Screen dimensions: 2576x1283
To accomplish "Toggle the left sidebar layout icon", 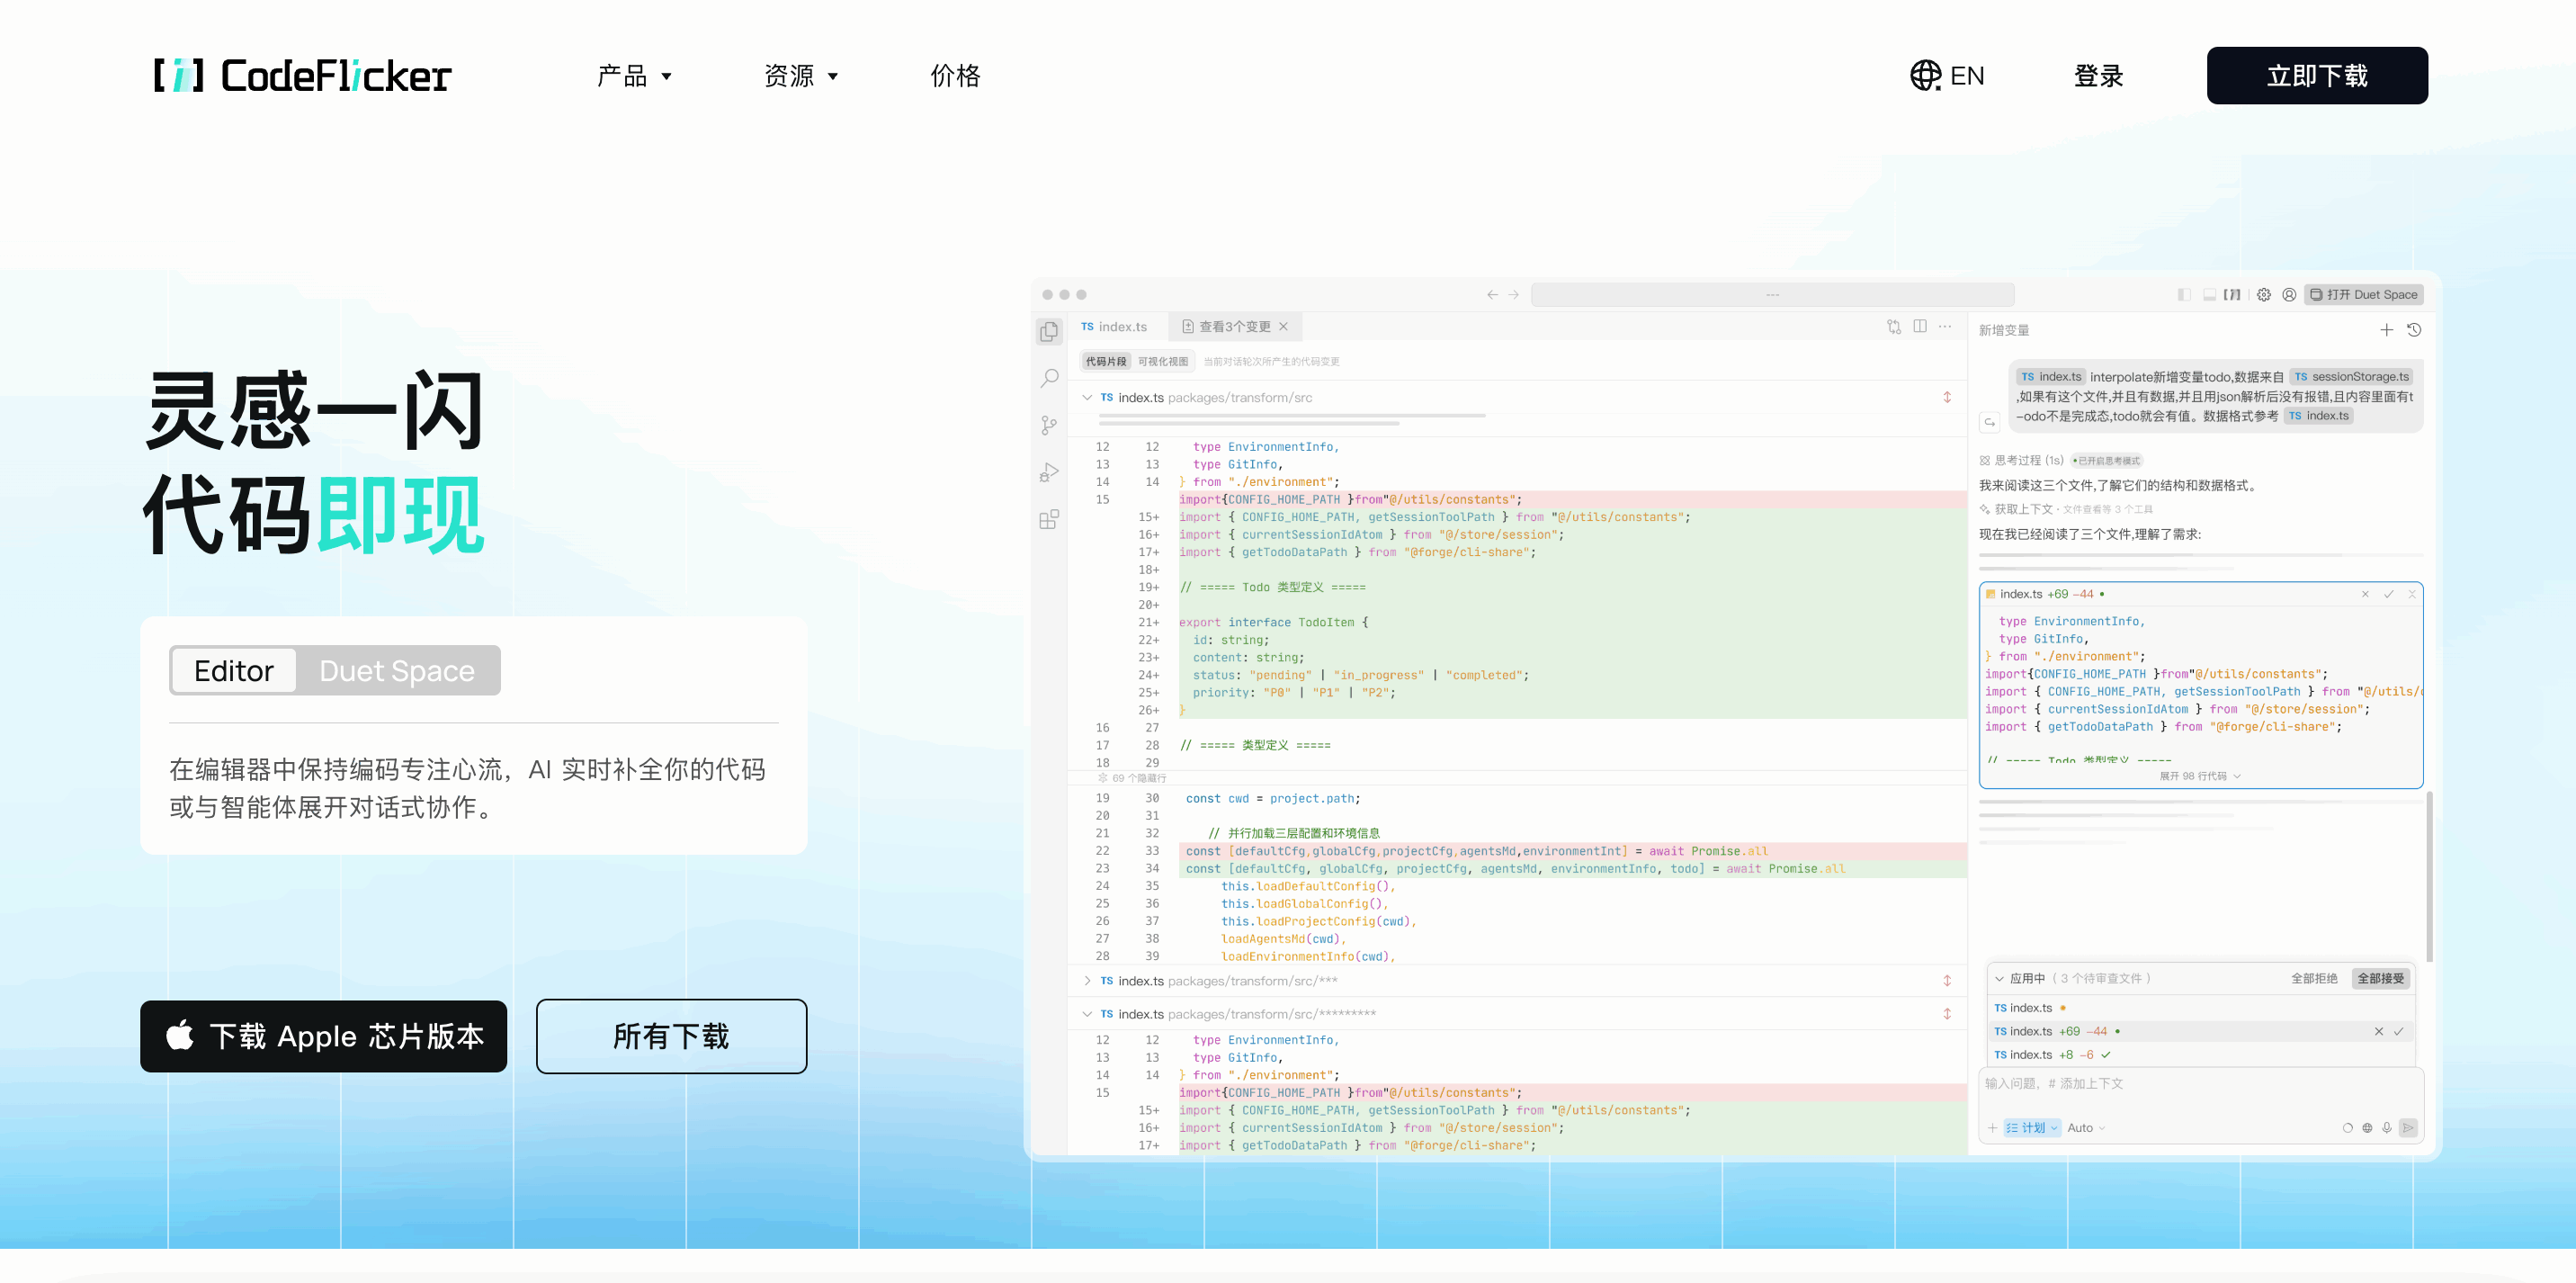I will pos(2184,294).
